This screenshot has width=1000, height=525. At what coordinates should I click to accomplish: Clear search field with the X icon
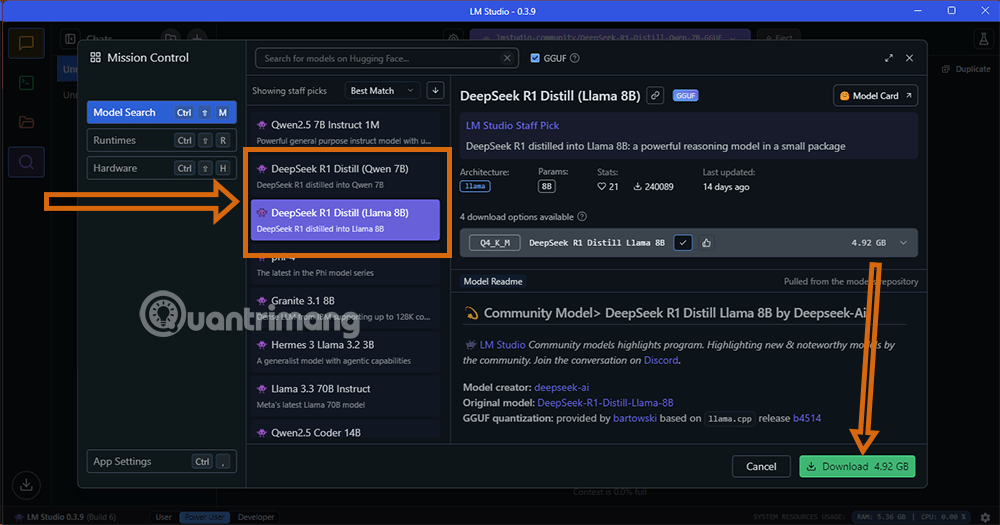(x=507, y=58)
